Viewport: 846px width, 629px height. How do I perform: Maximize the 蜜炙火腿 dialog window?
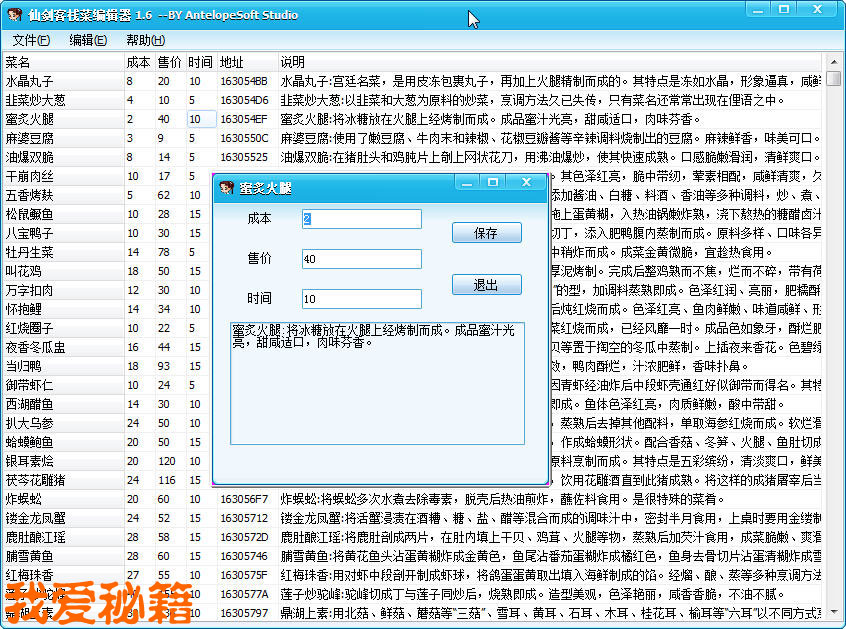pyautogui.click(x=492, y=182)
